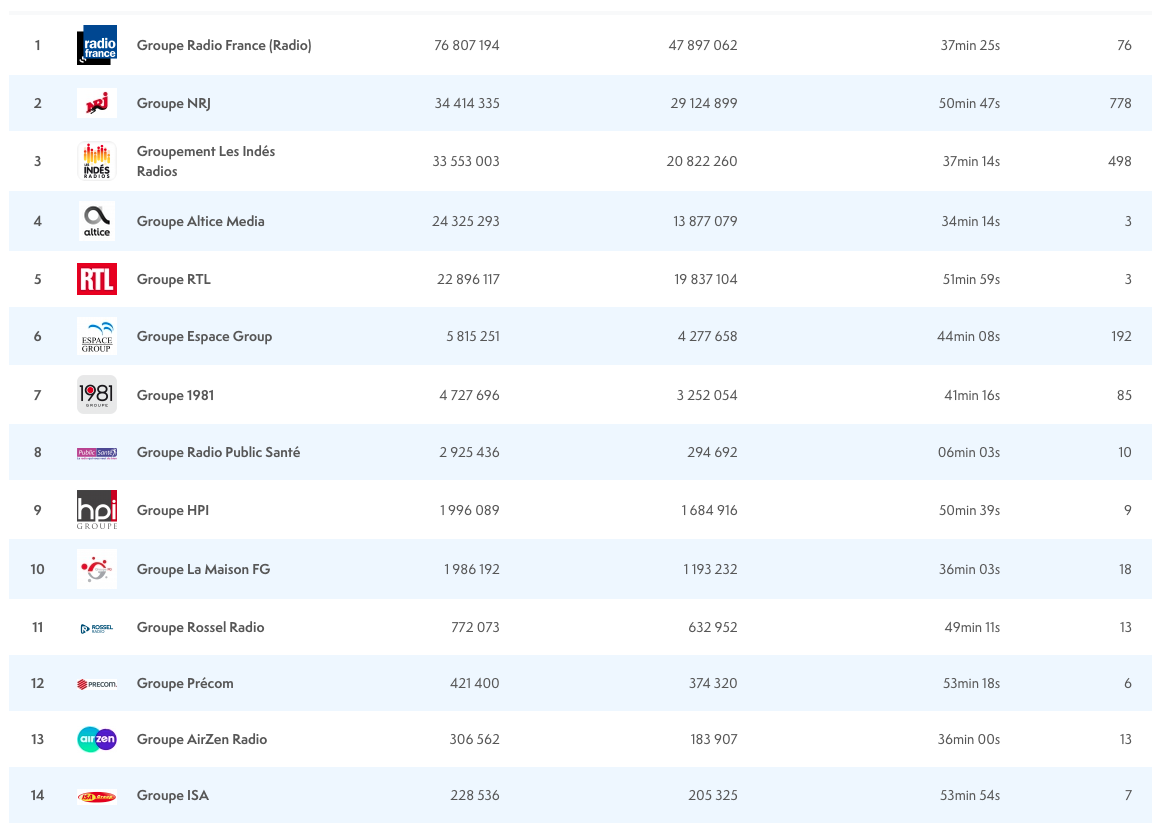Viewport: 1165px width, 836px height.
Task: Select Groupe RTL's 22 896 117 value
Action: coord(468,279)
